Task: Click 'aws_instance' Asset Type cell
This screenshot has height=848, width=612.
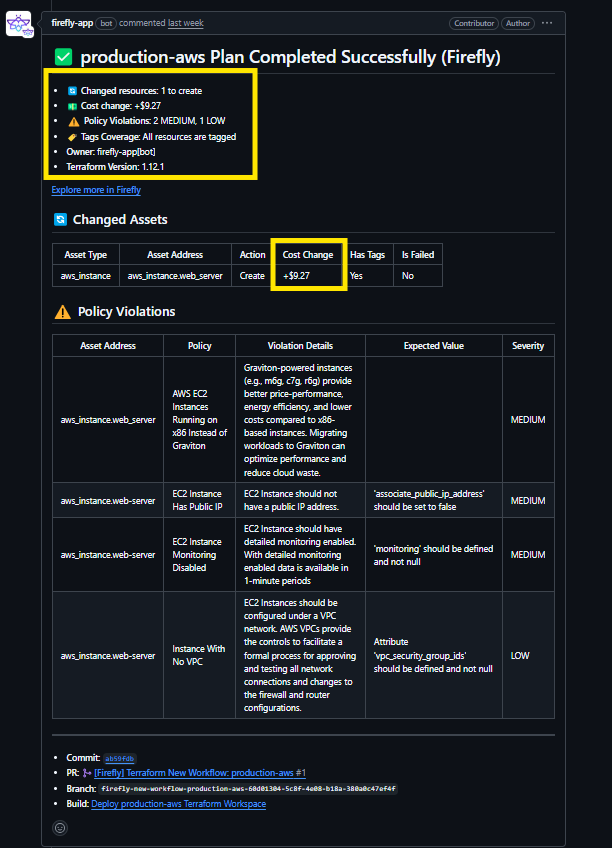Action: (85, 276)
